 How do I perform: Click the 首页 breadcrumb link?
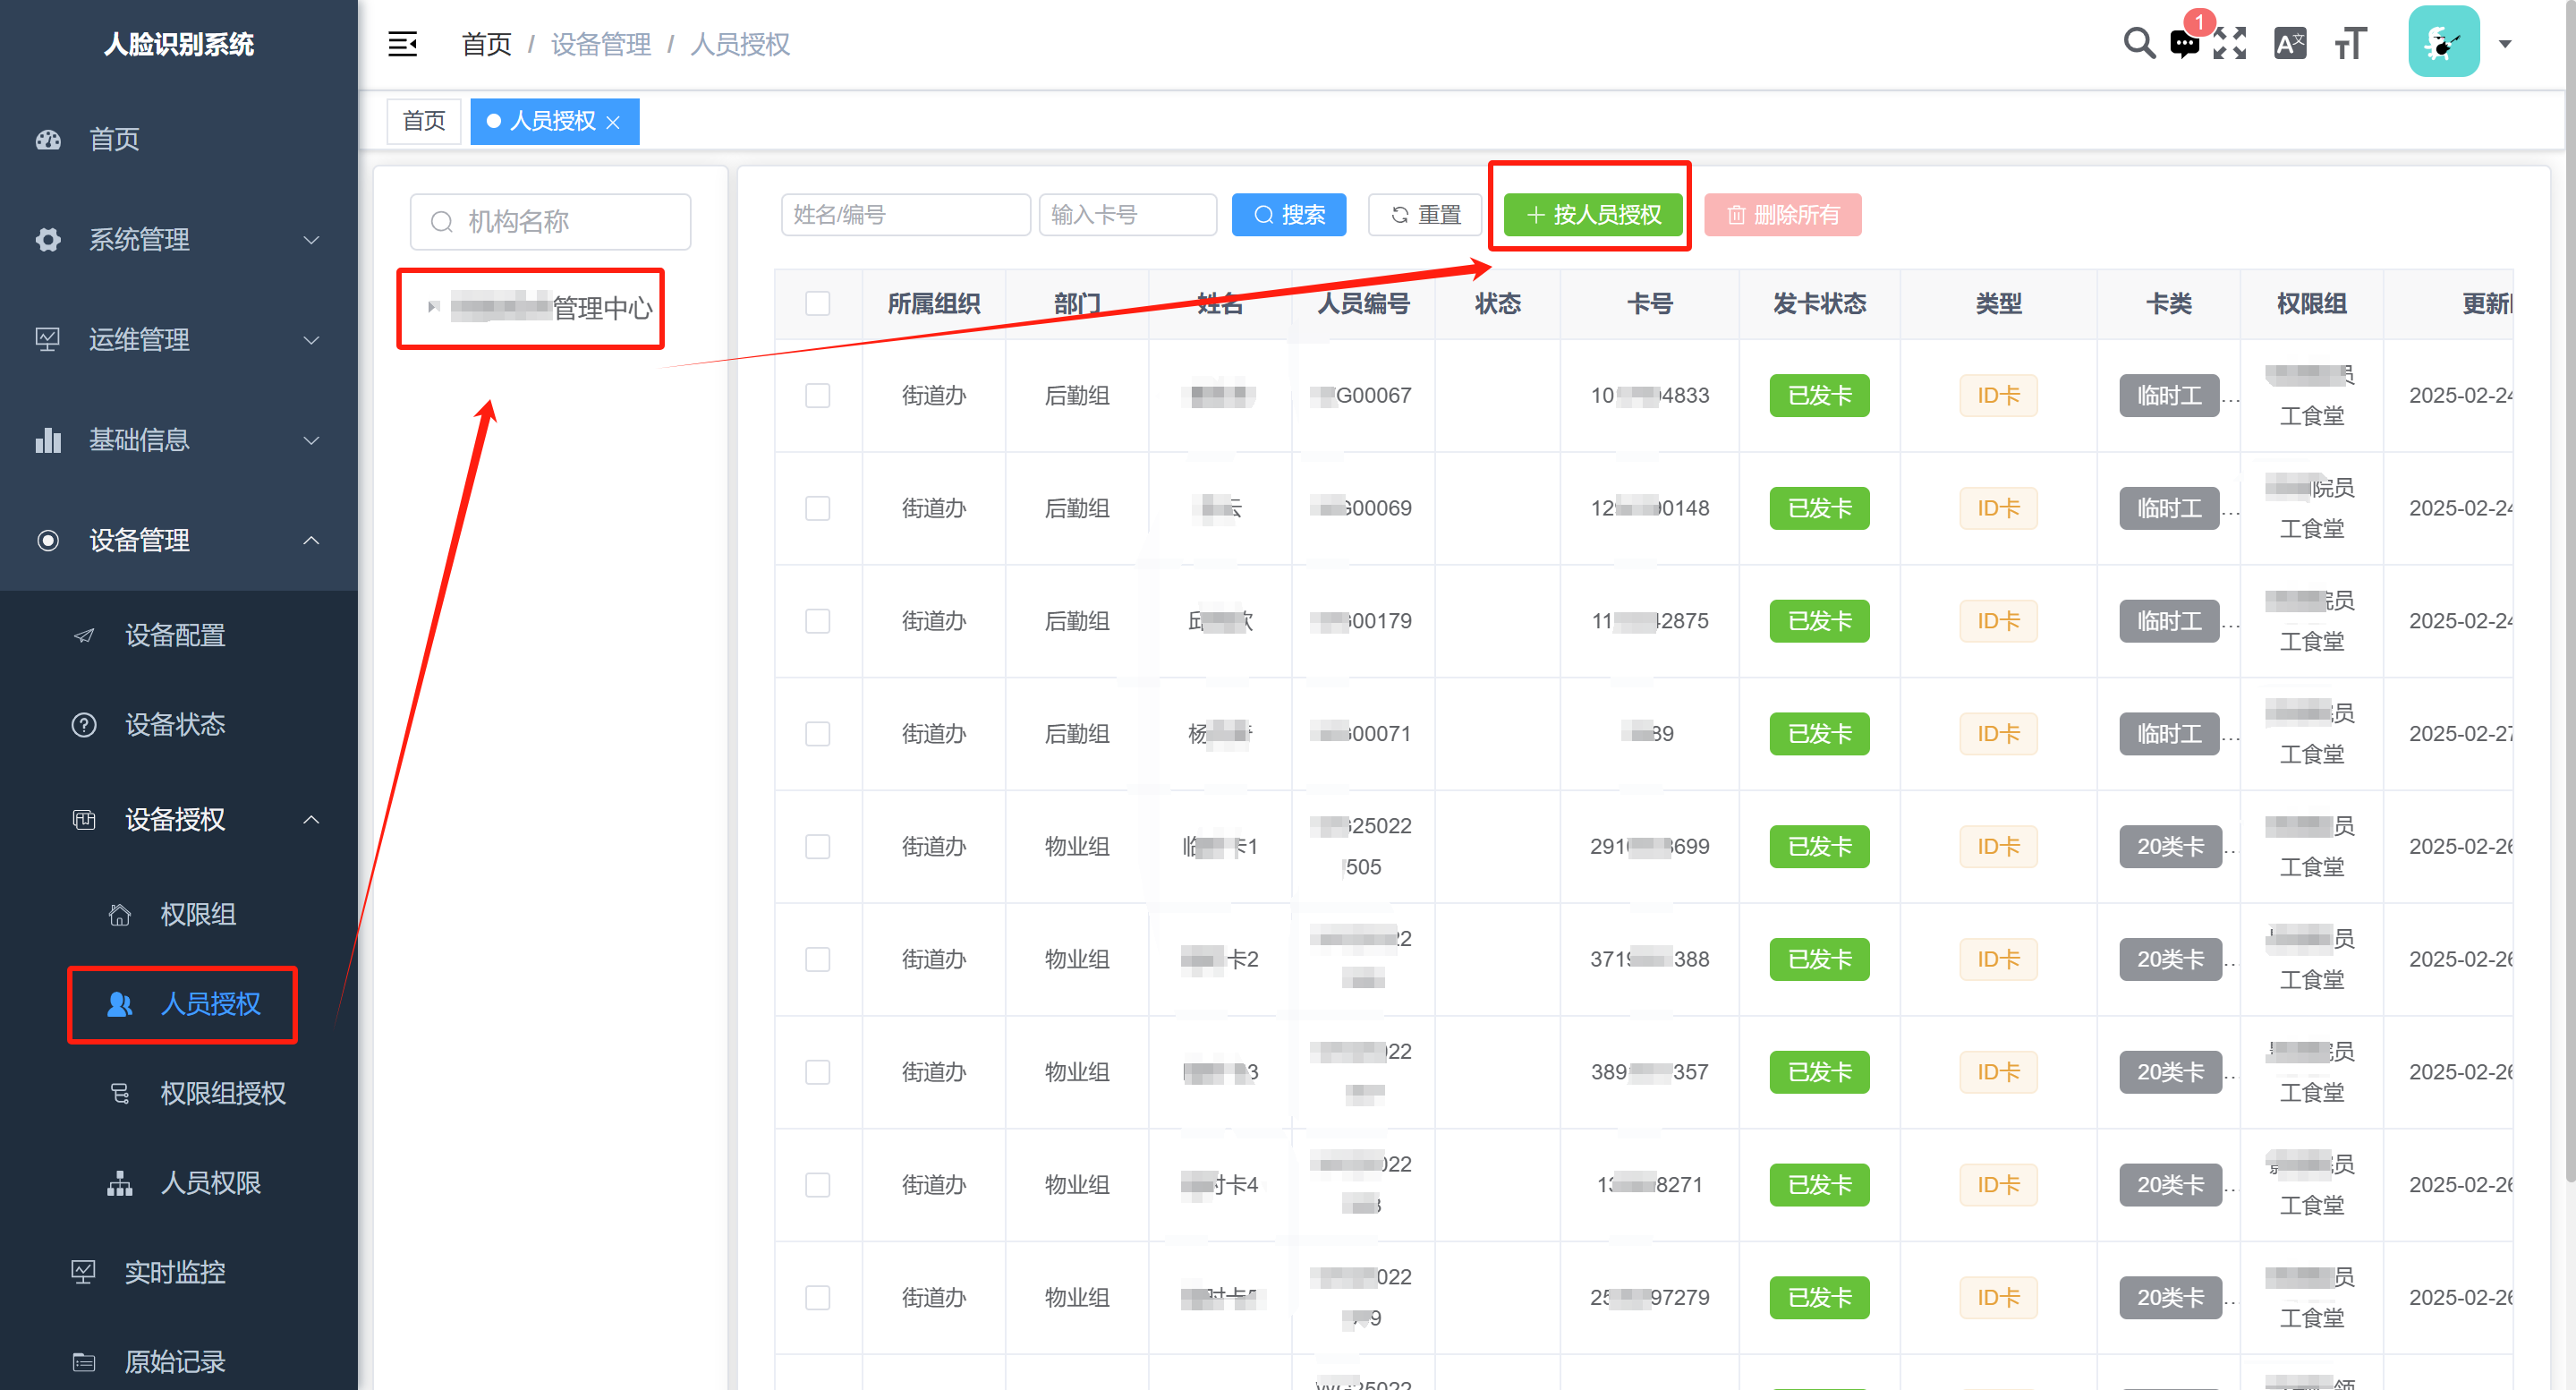coord(487,44)
